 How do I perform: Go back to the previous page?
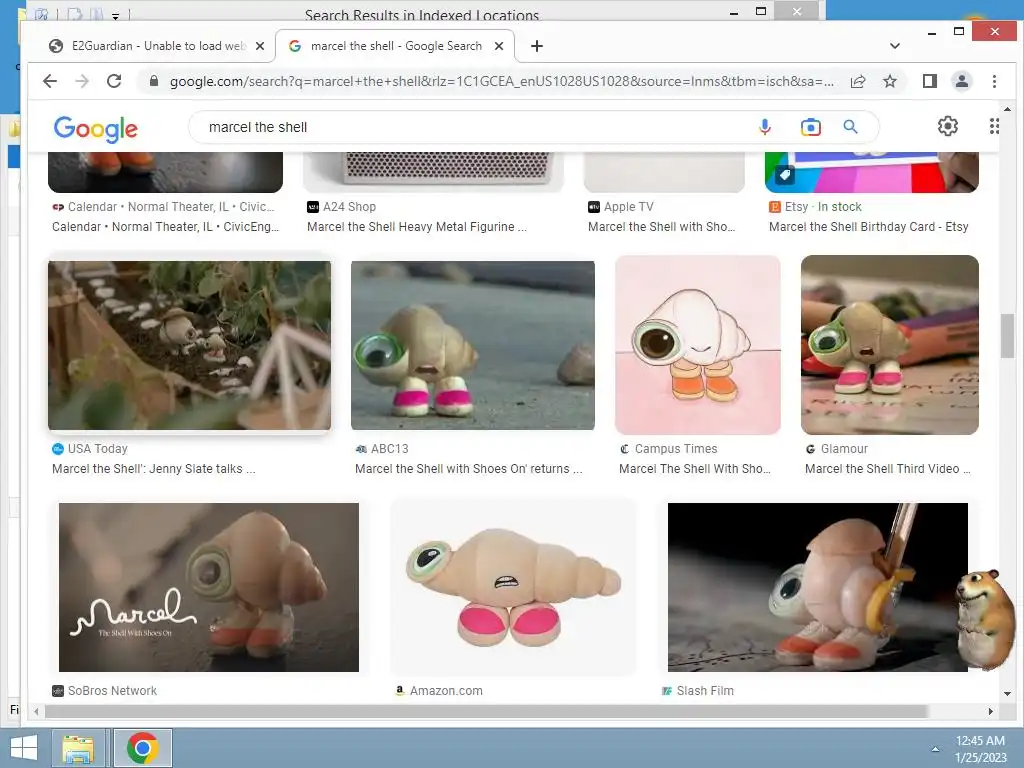[50, 81]
